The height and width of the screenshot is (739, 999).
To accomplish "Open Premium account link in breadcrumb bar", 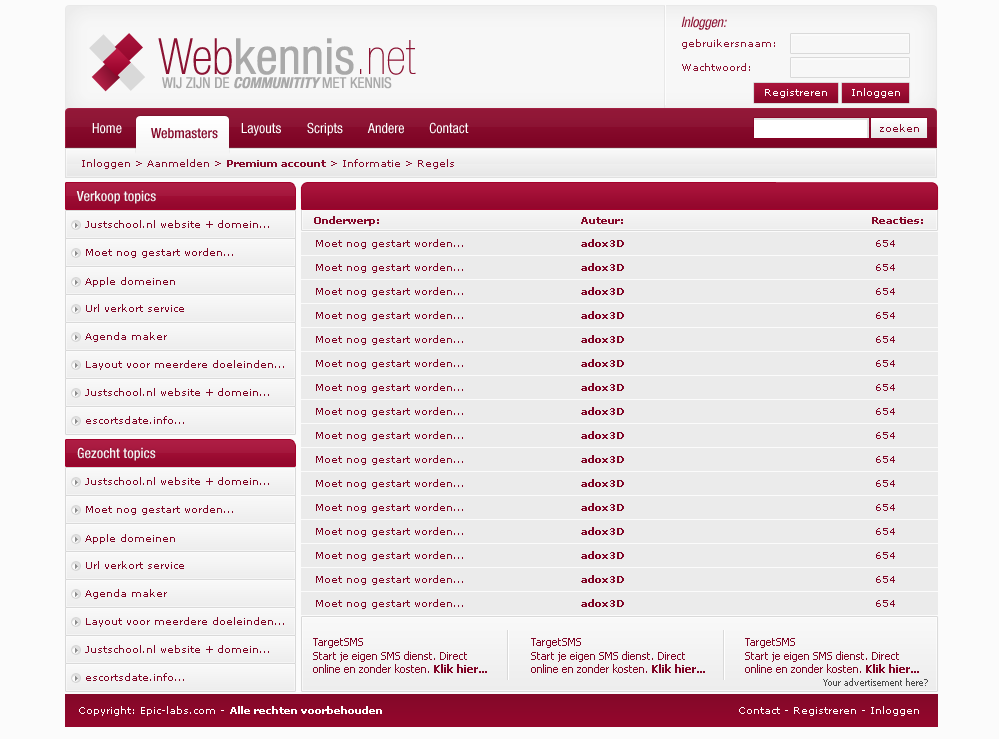I will tap(276, 164).
